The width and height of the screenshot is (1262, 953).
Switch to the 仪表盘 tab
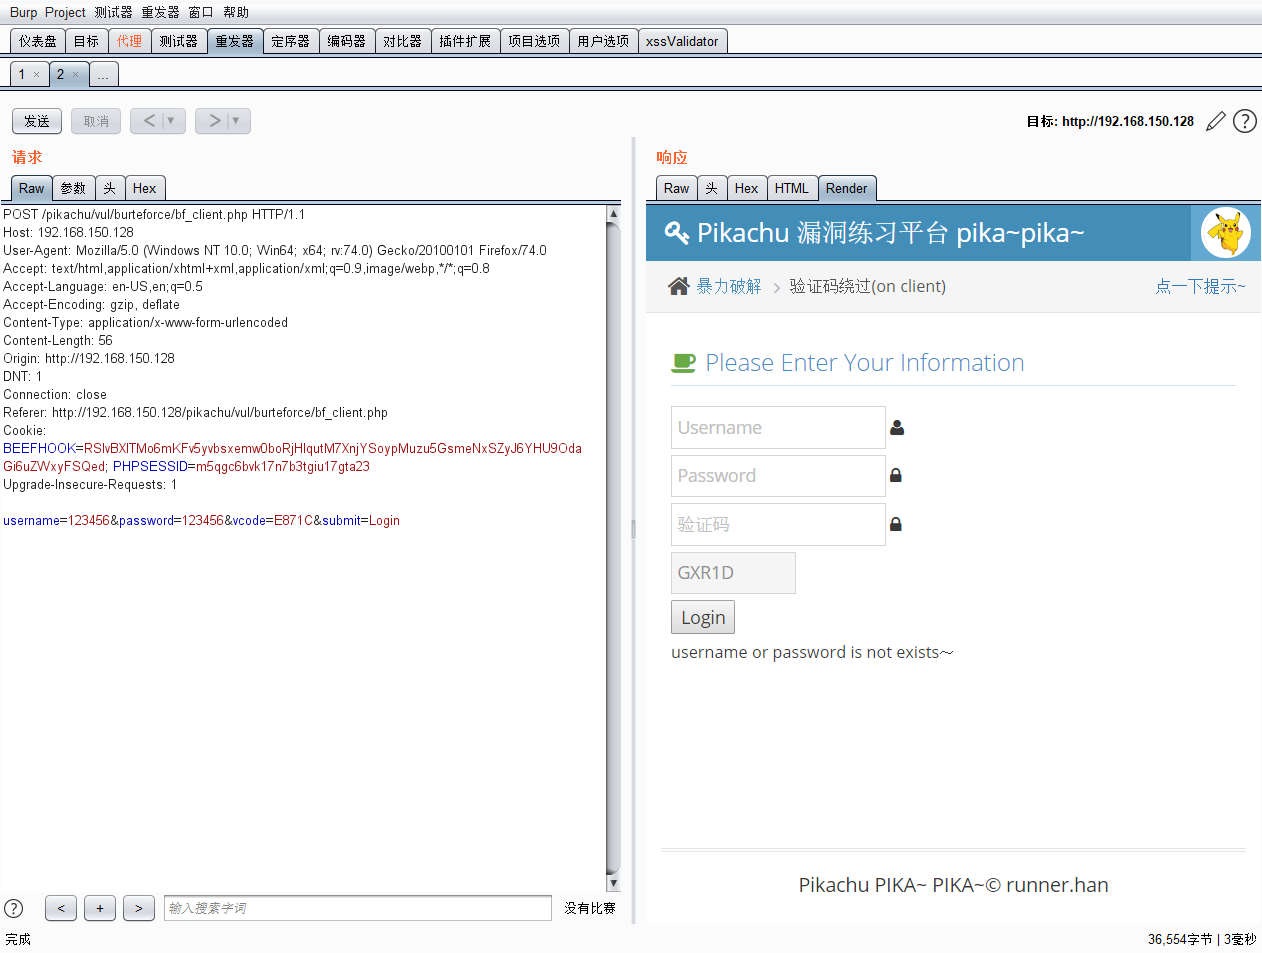pyautogui.click(x=38, y=41)
